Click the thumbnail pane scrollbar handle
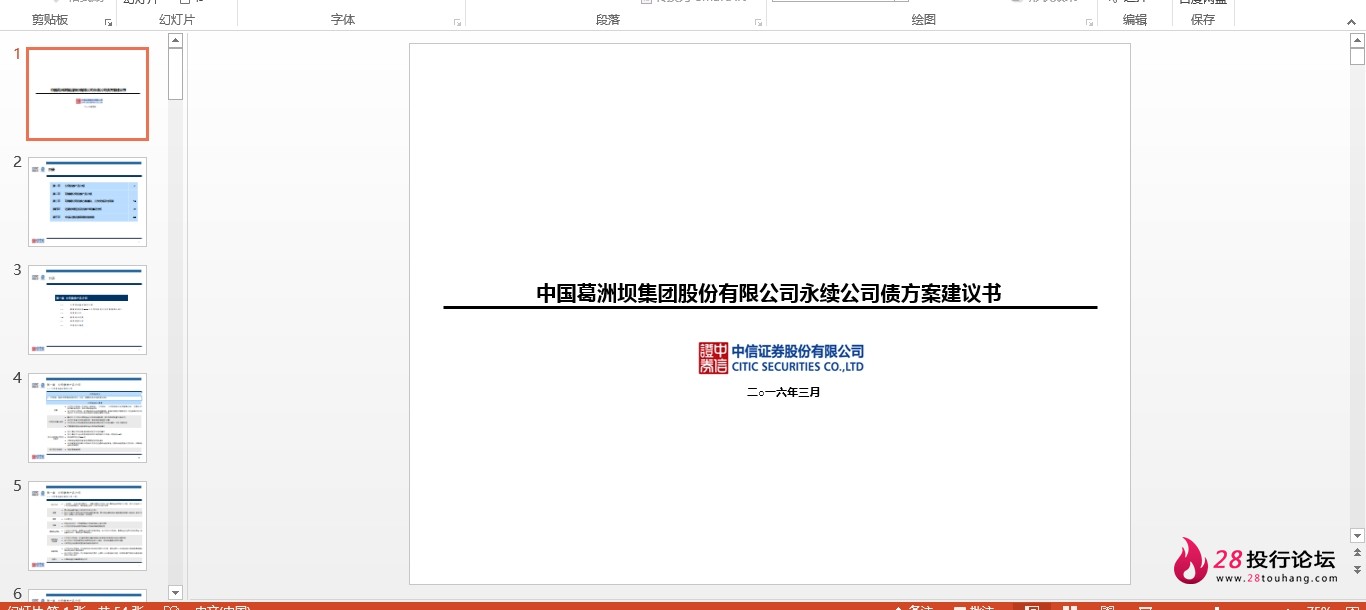 176,74
